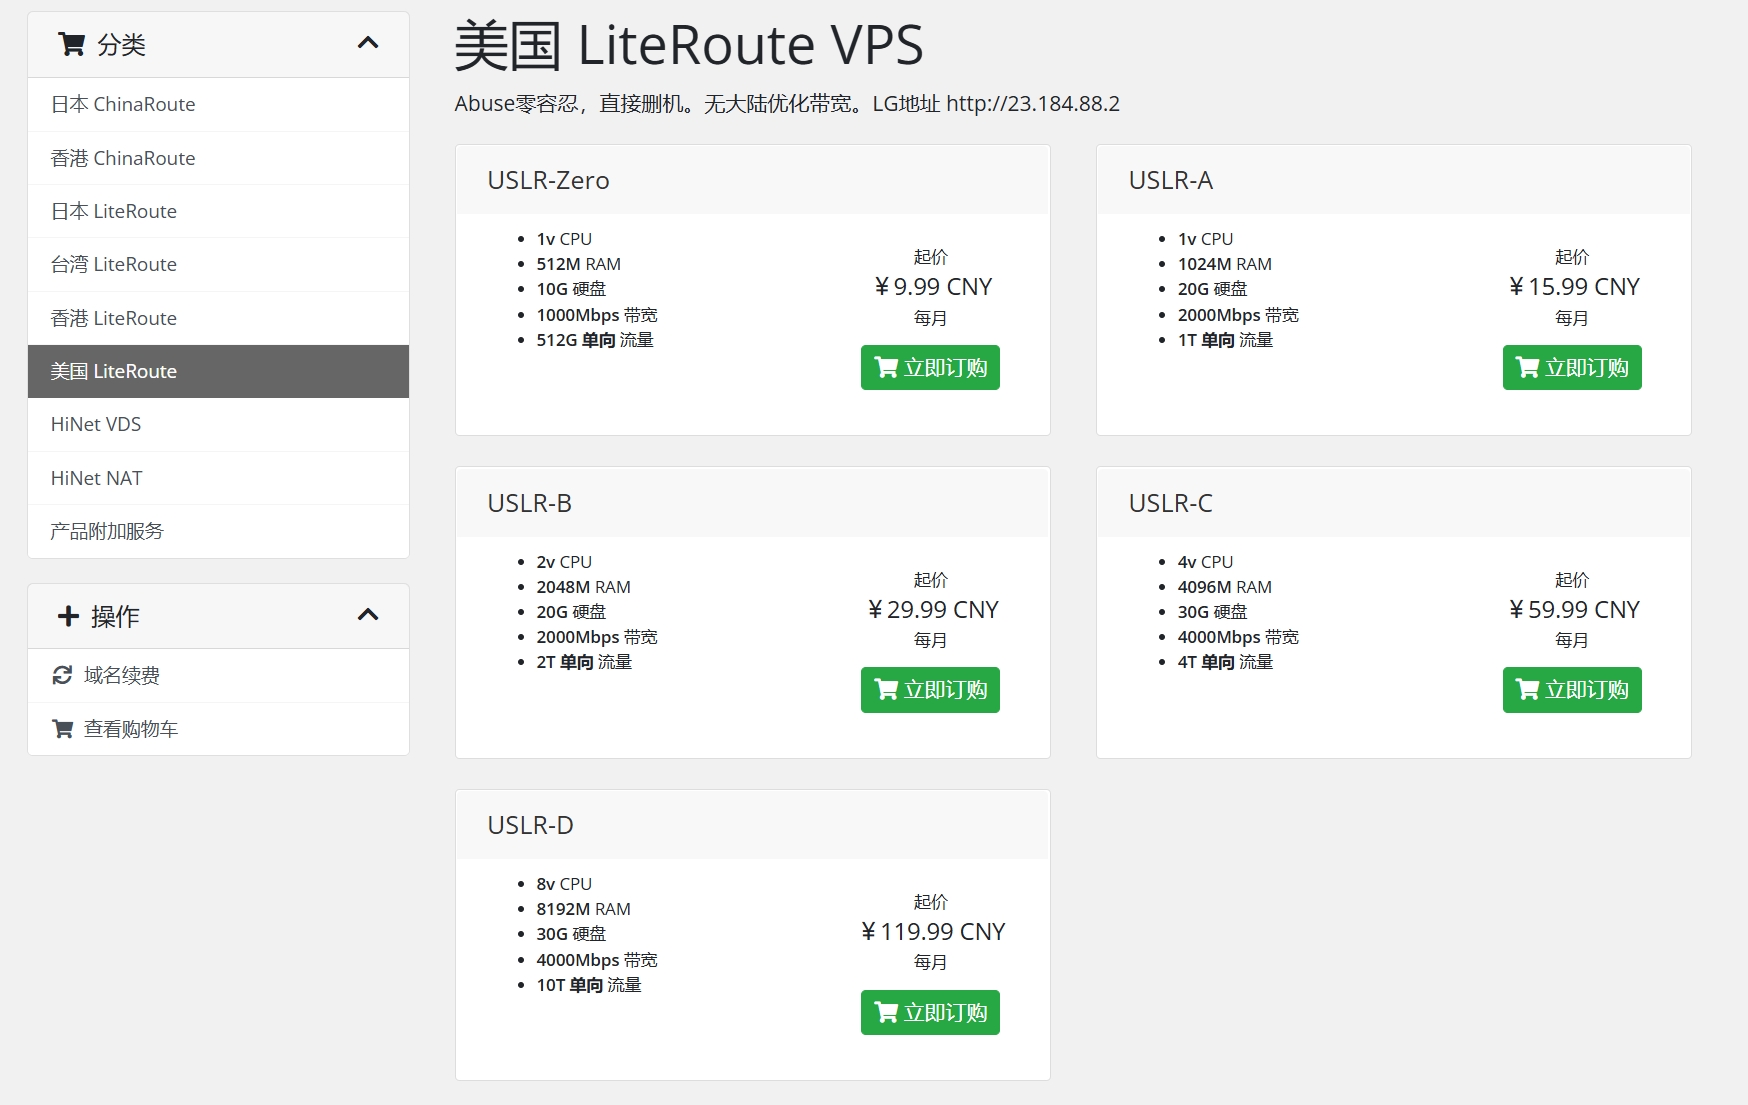Go to the HiNet VDS category
1748x1105 pixels.
96,424
